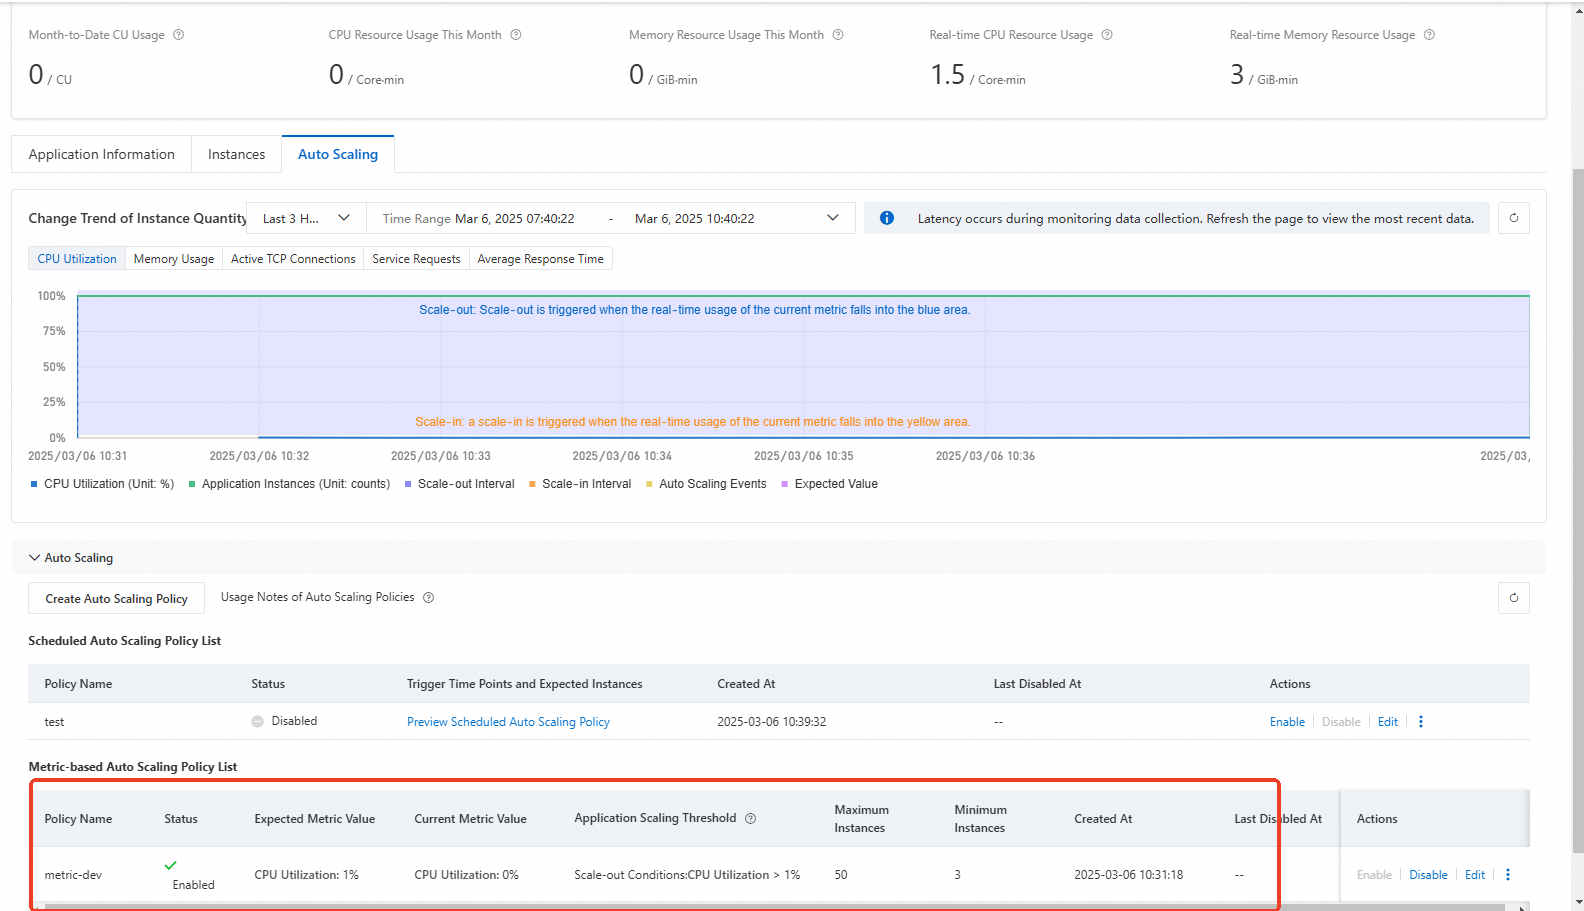Refresh the instance quantity trend chart

[x=1513, y=218]
